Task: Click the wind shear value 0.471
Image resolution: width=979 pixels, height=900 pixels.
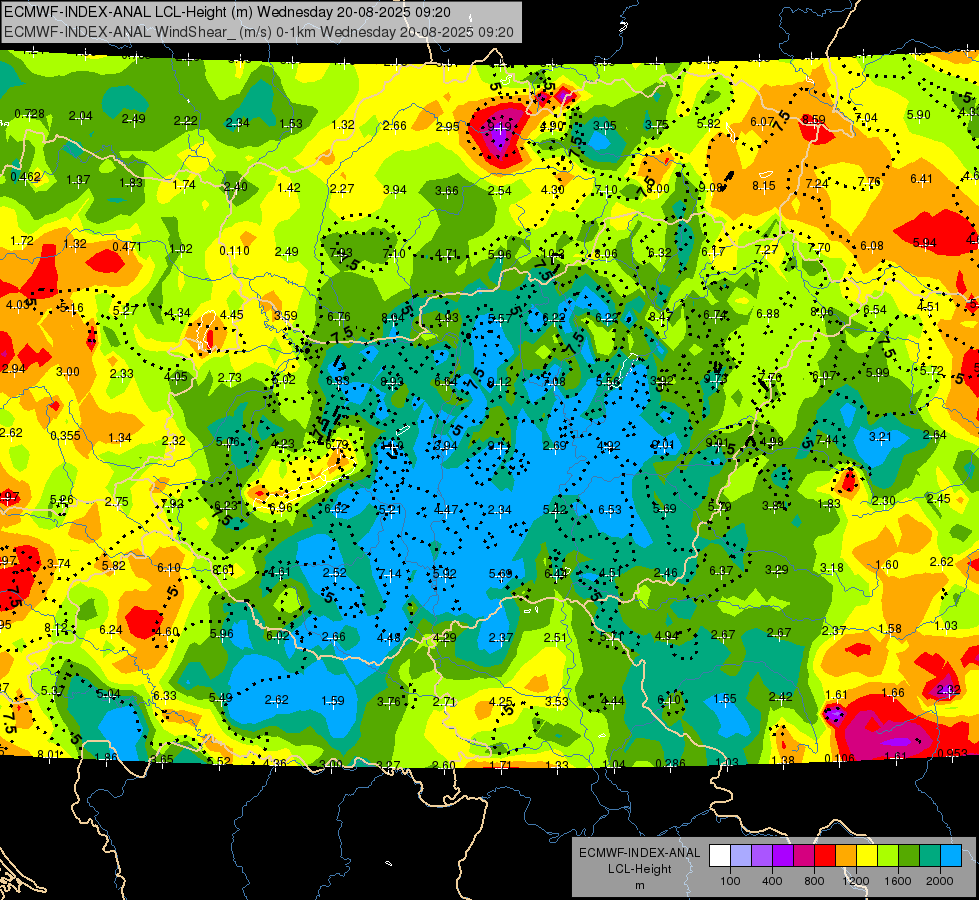Action: pos(127,247)
